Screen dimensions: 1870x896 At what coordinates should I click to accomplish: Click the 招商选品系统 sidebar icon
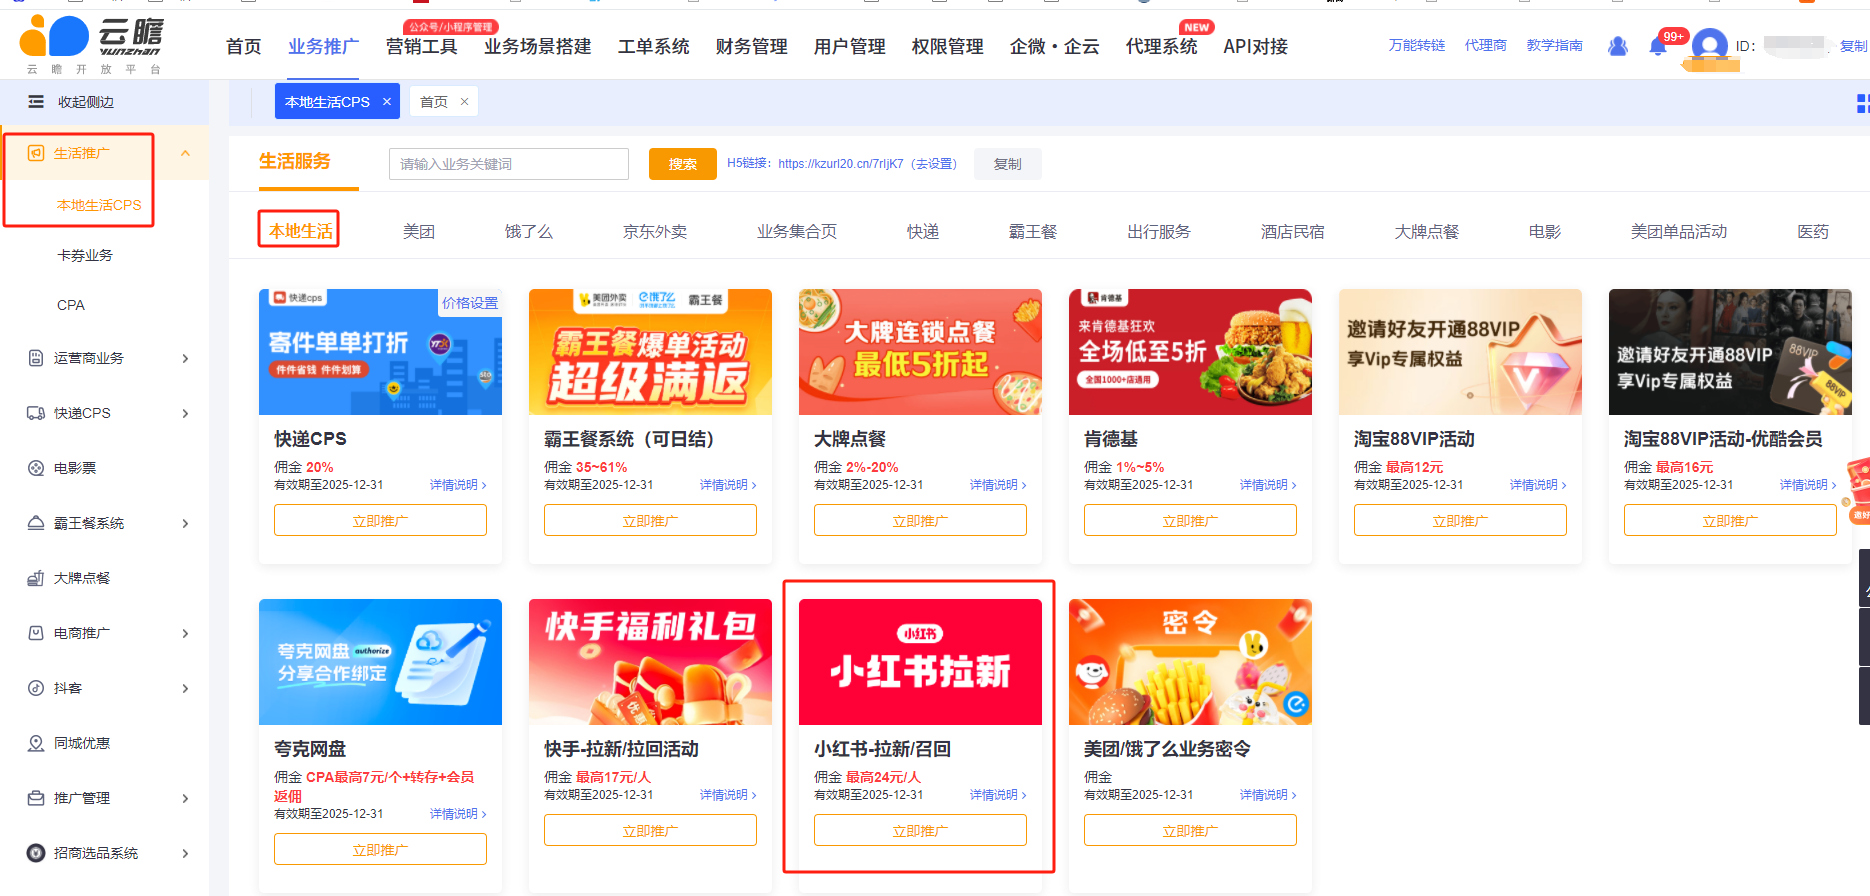pyautogui.click(x=36, y=853)
